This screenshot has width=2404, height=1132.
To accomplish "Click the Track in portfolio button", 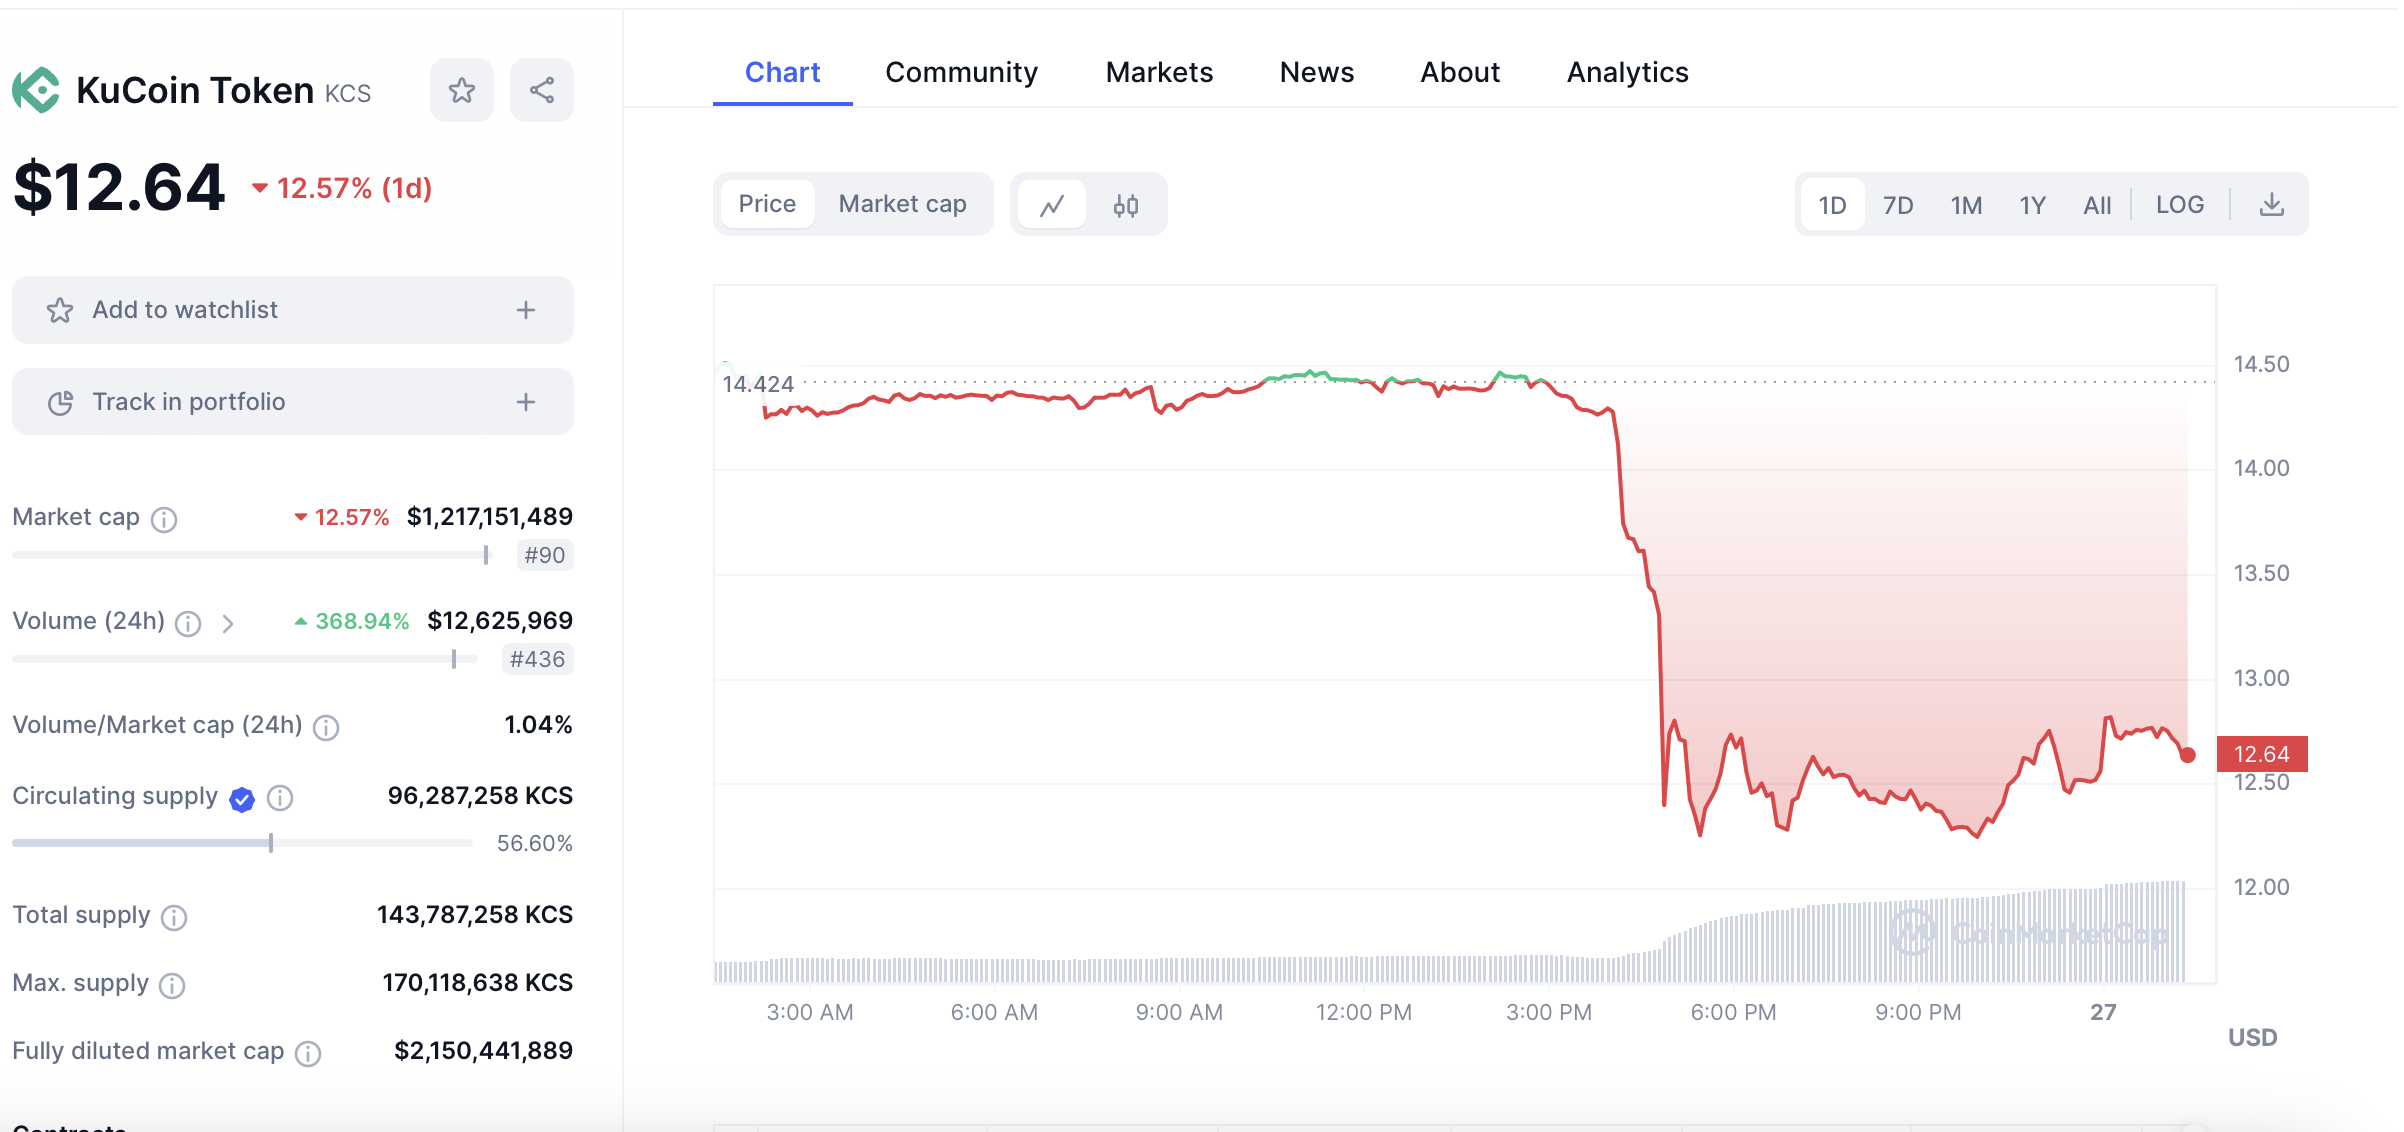I will click(189, 402).
